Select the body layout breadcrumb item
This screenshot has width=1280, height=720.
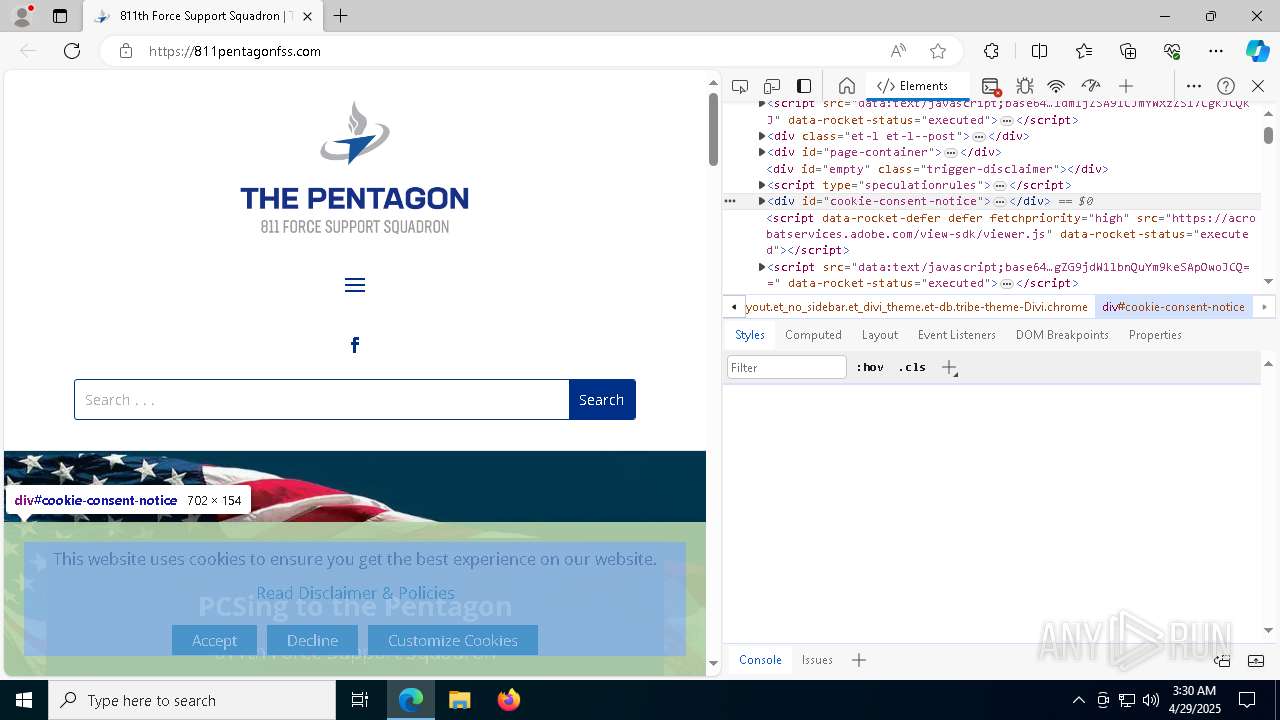(x=917, y=307)
